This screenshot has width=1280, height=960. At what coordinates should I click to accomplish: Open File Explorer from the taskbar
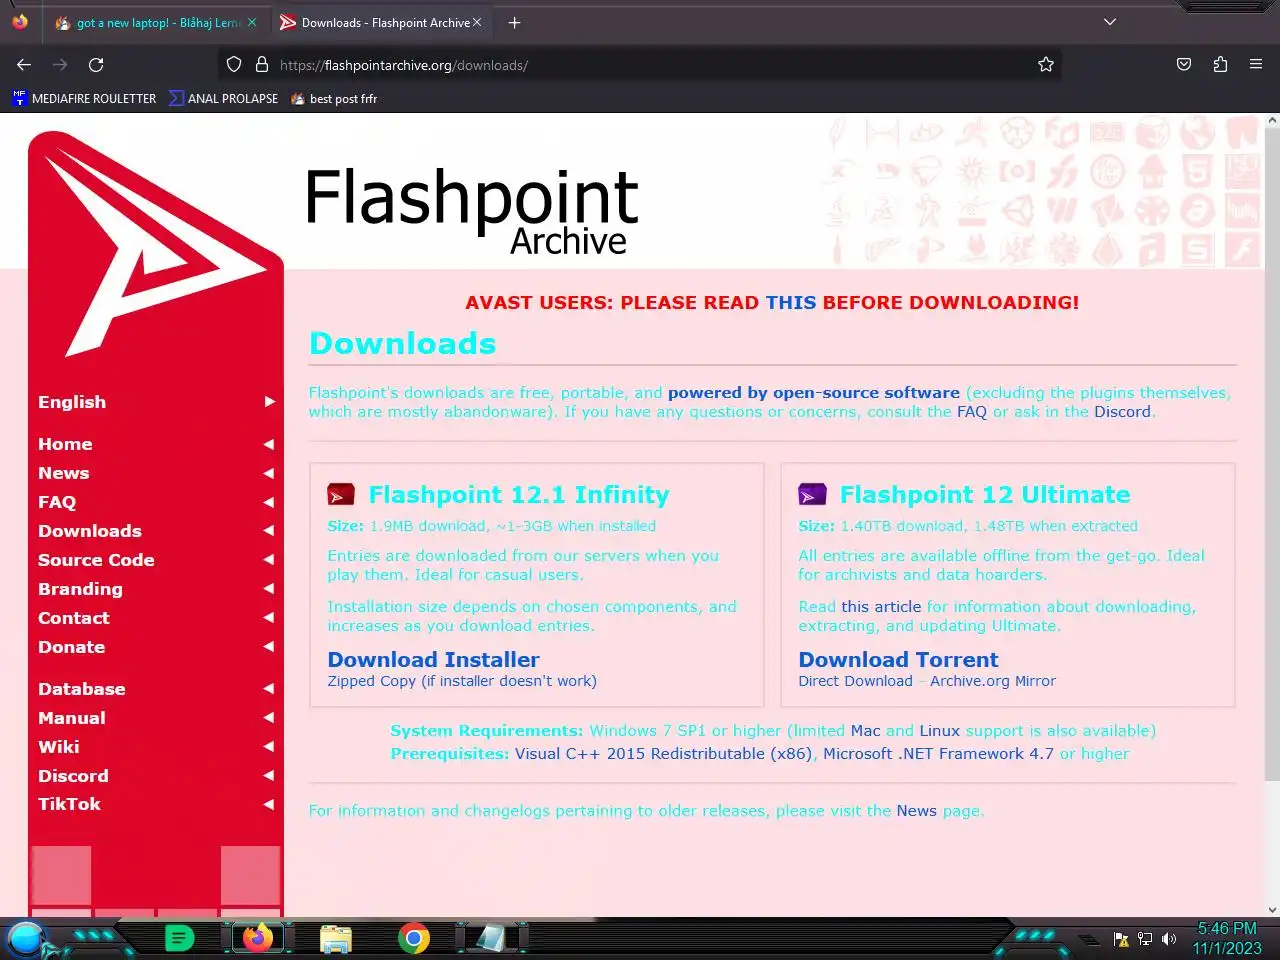point(336,938)
